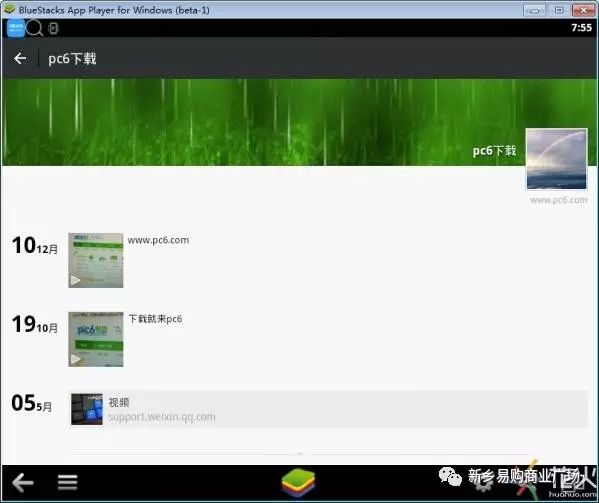Go back using the header arrow

pos(20,58)
